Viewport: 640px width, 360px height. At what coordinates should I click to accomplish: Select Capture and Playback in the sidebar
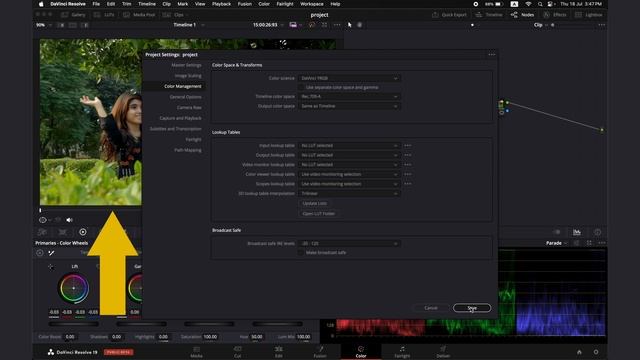pyautogui.click(x=180, y=118)
